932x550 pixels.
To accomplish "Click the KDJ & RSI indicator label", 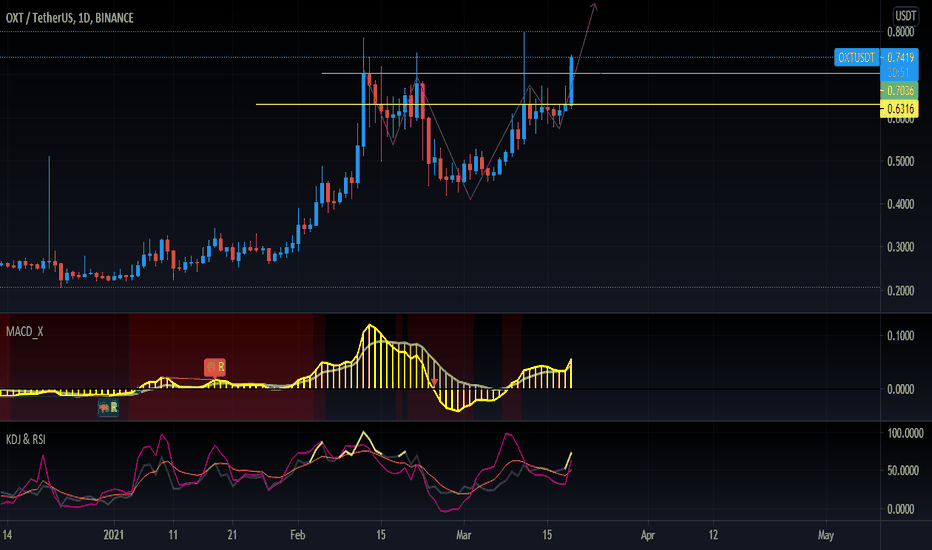I will [26, 439].
